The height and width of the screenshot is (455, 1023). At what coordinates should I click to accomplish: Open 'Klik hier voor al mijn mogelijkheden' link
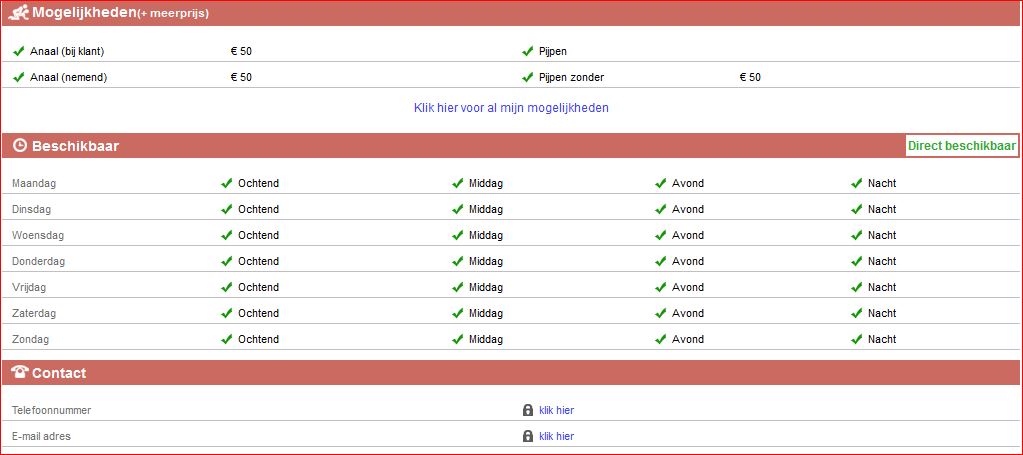(x=511, y=108)
